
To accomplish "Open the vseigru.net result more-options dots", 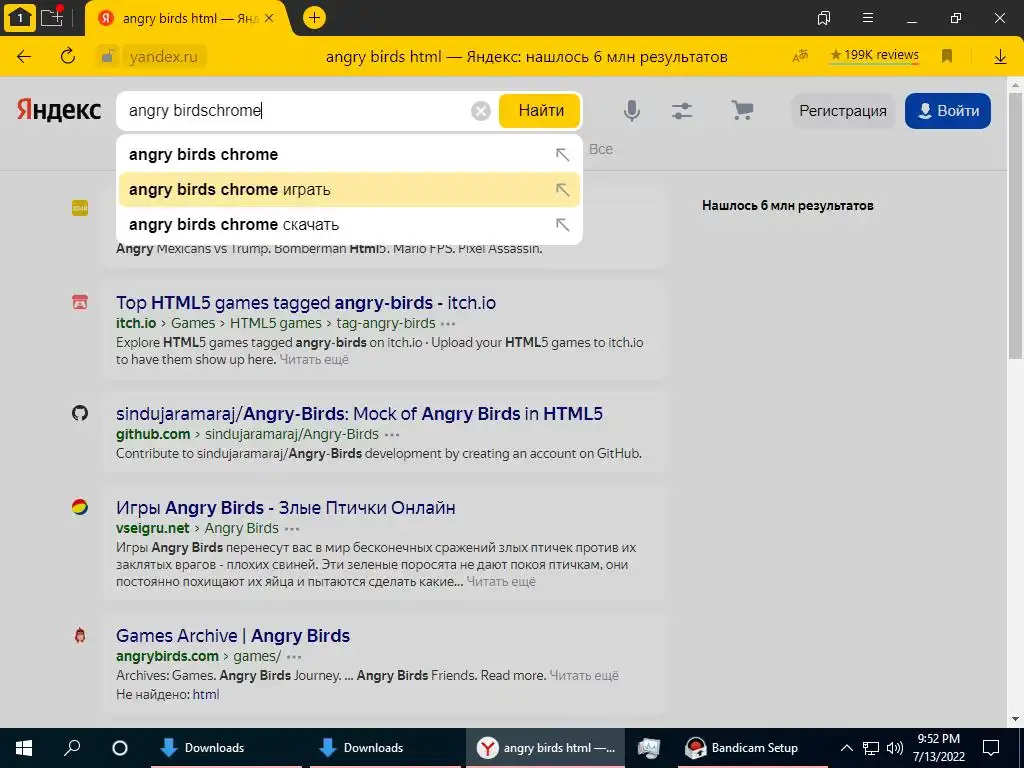I will [292, 528].
